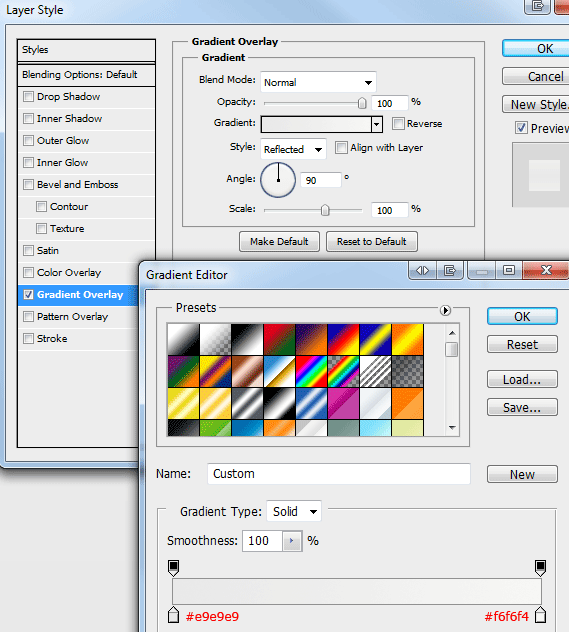
Task: Choose the foreground-to-transparent checkered preset
Action: click(x=215, y=339)
